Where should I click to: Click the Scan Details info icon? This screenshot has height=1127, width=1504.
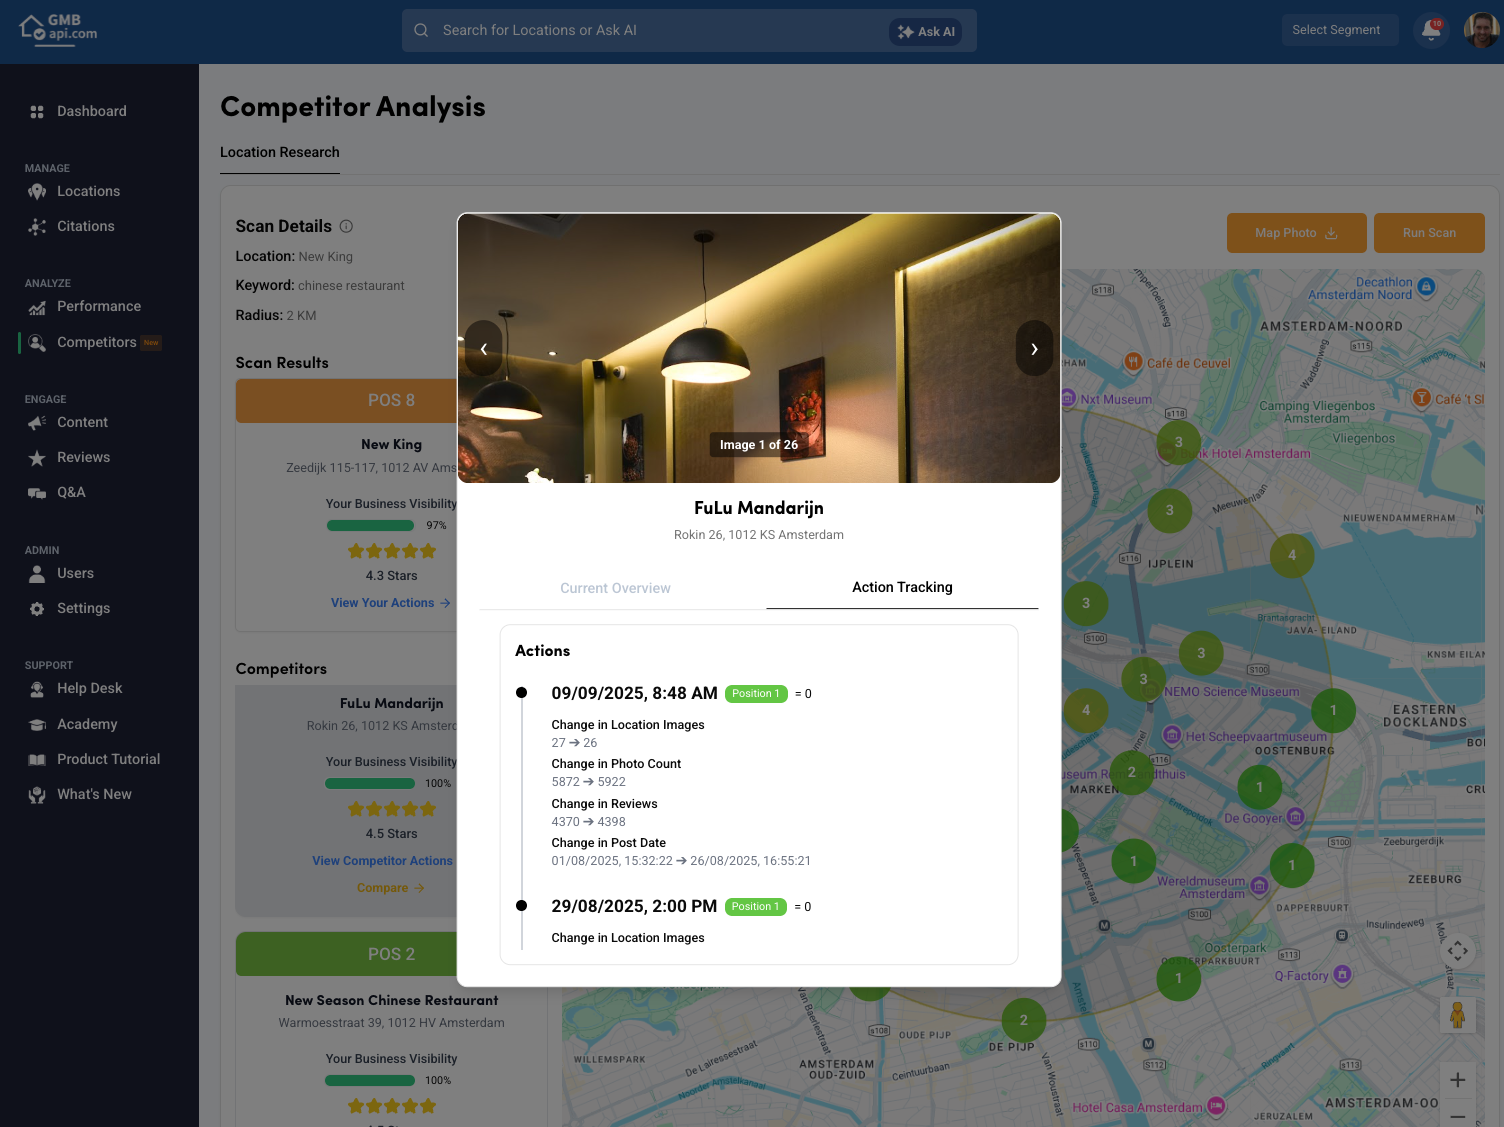coord(346,227)
